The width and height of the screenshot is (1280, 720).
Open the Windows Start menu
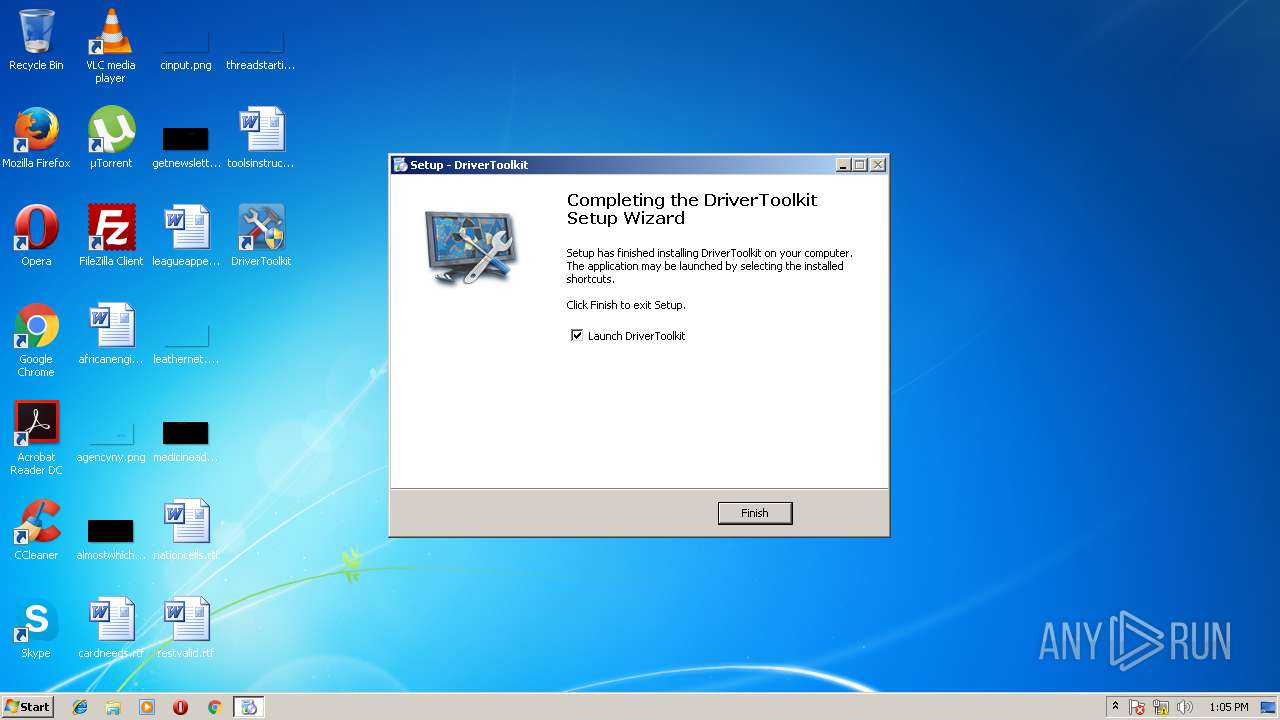pos(27,707)
